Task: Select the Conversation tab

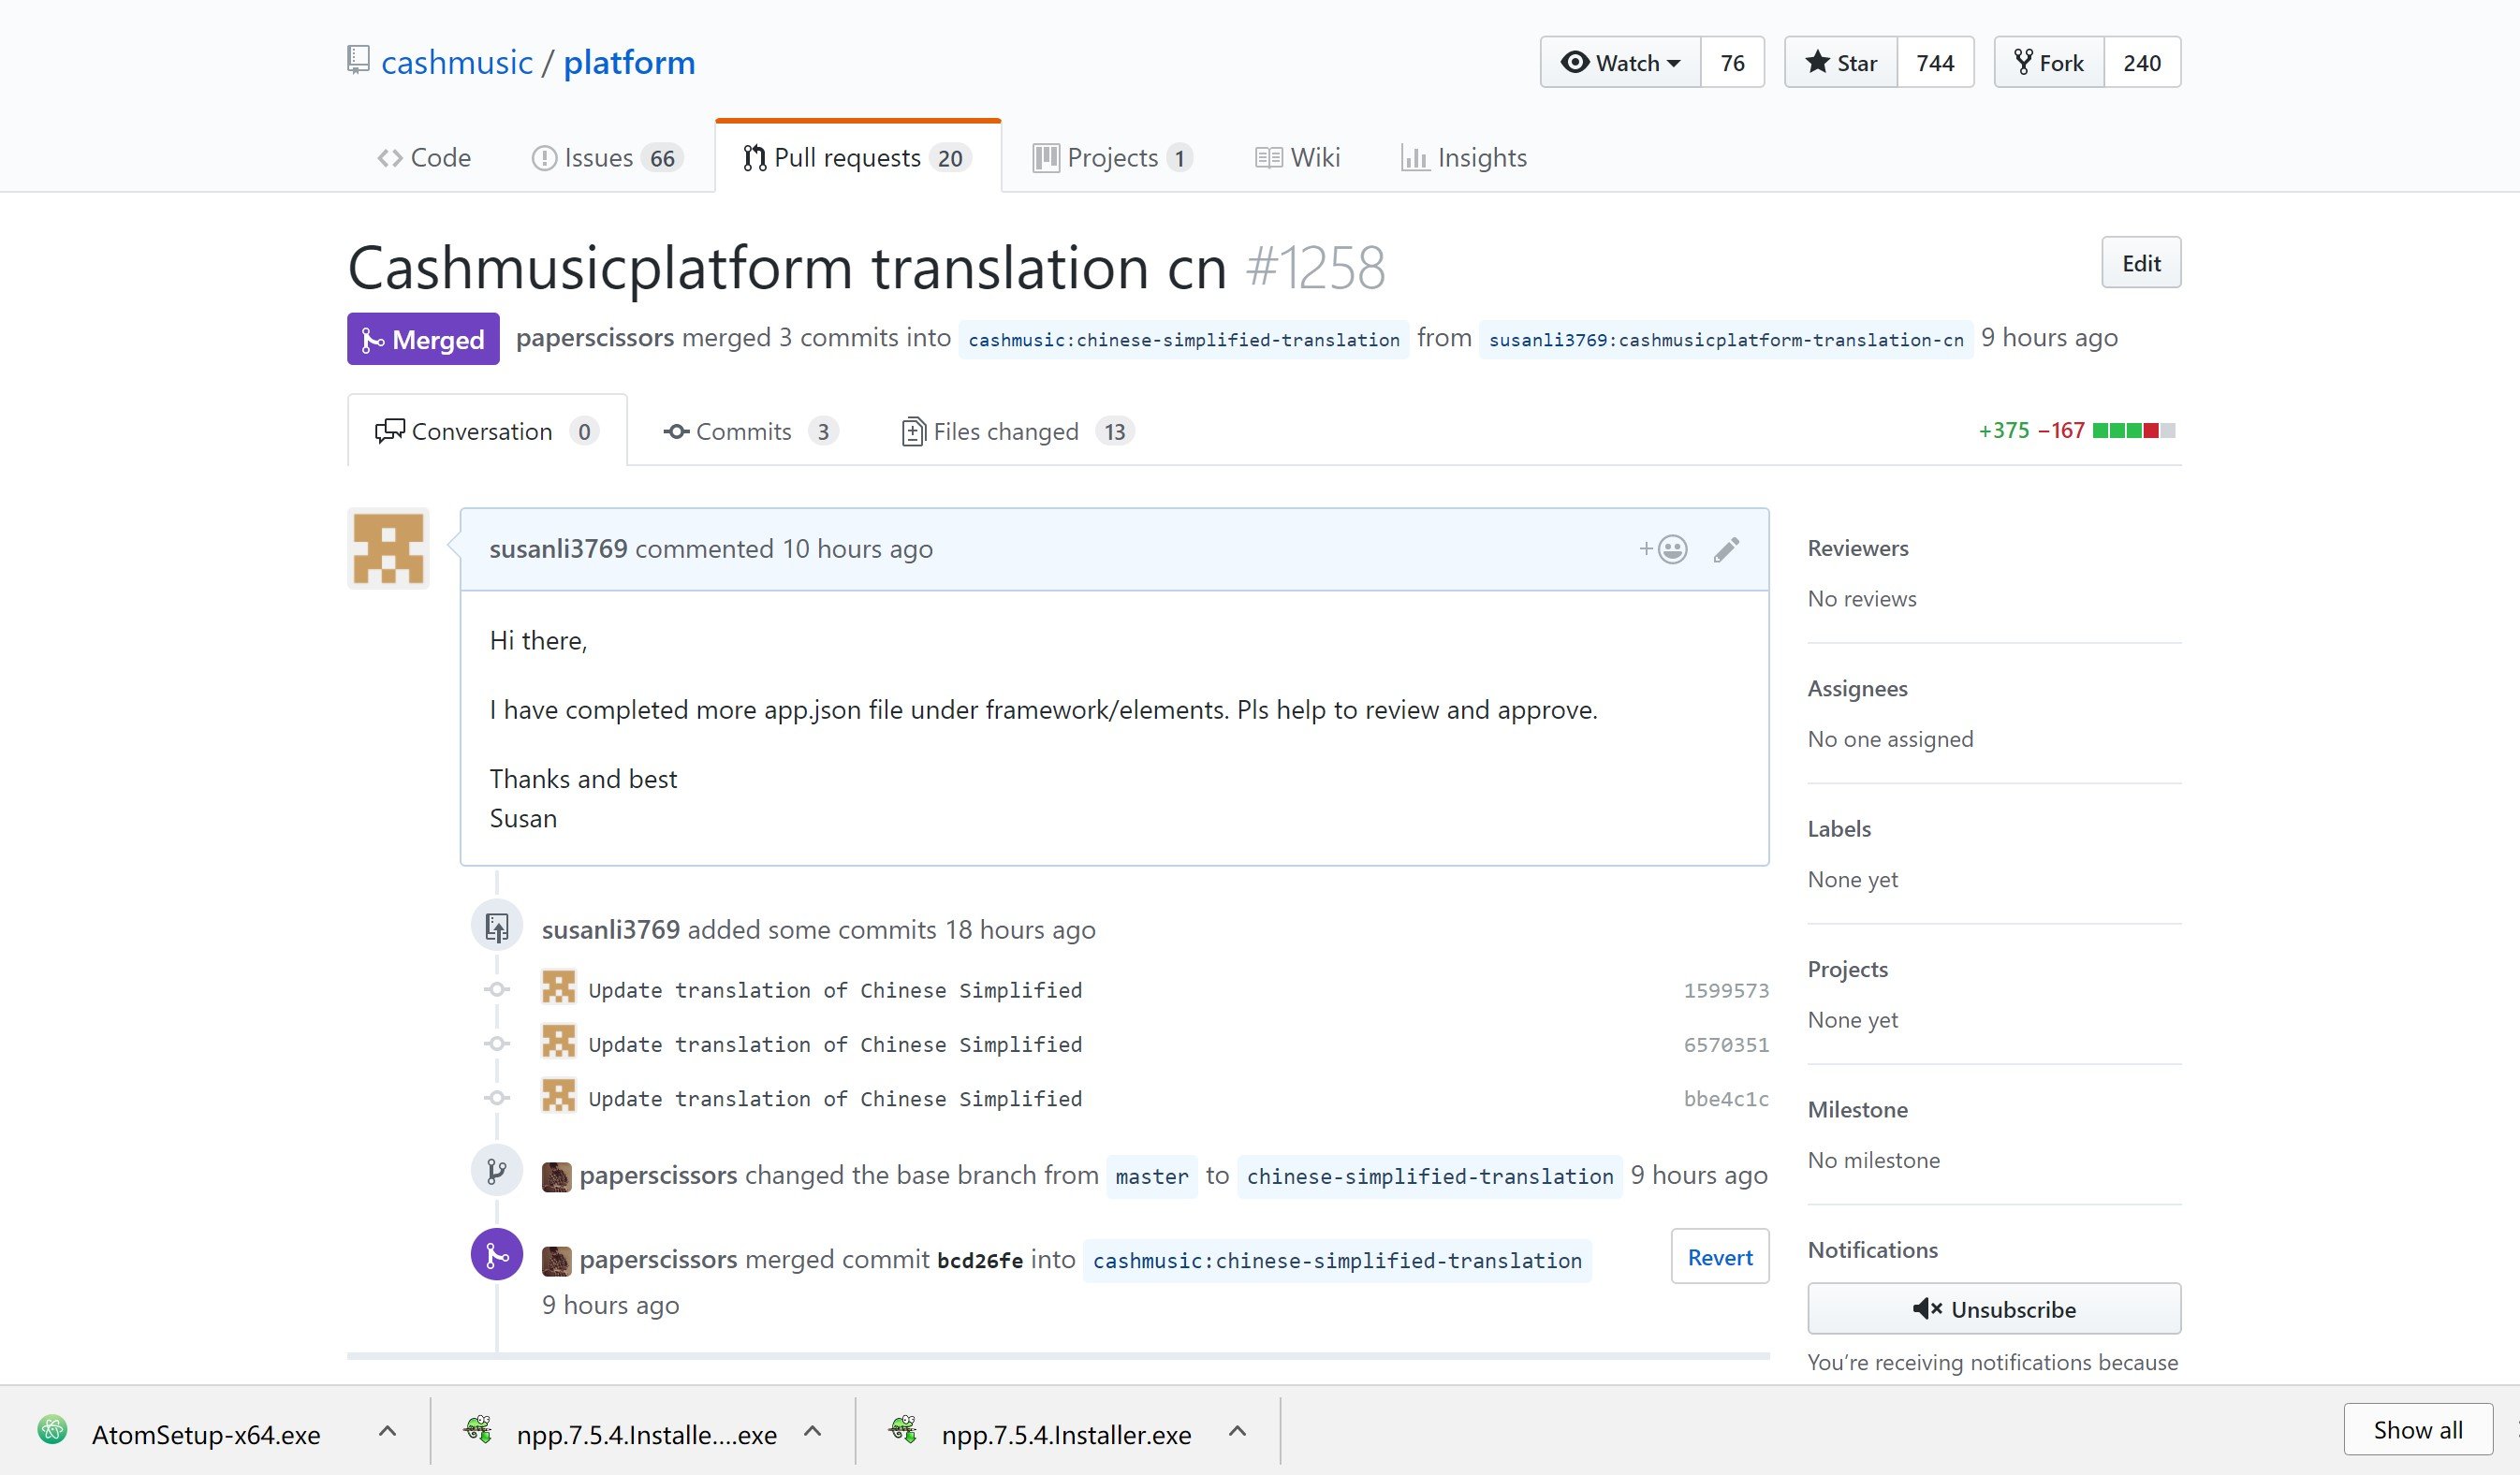Action: (x=487, y=431)
